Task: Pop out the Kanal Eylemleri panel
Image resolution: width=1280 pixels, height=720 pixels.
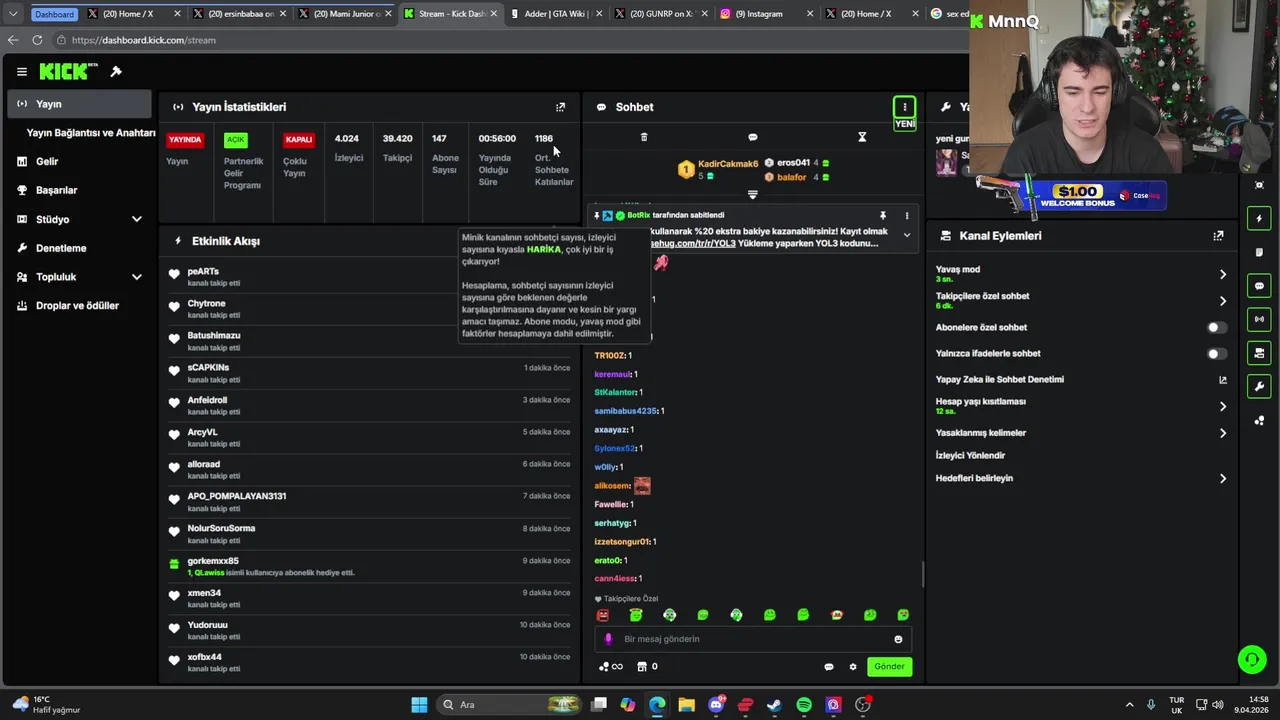Action: tap(1218, 236)
